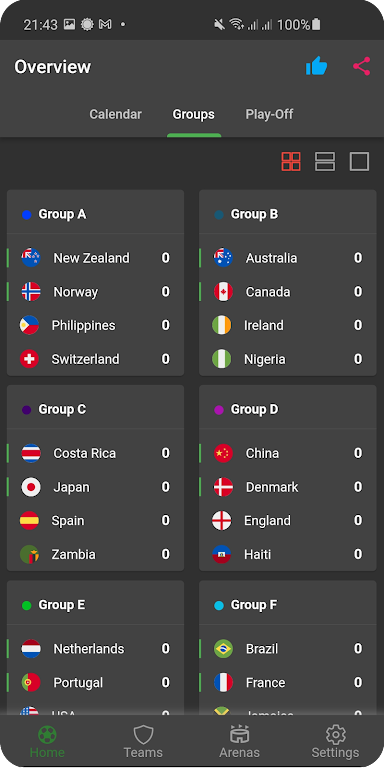
Task: Open Group E header
Action: 96,605
